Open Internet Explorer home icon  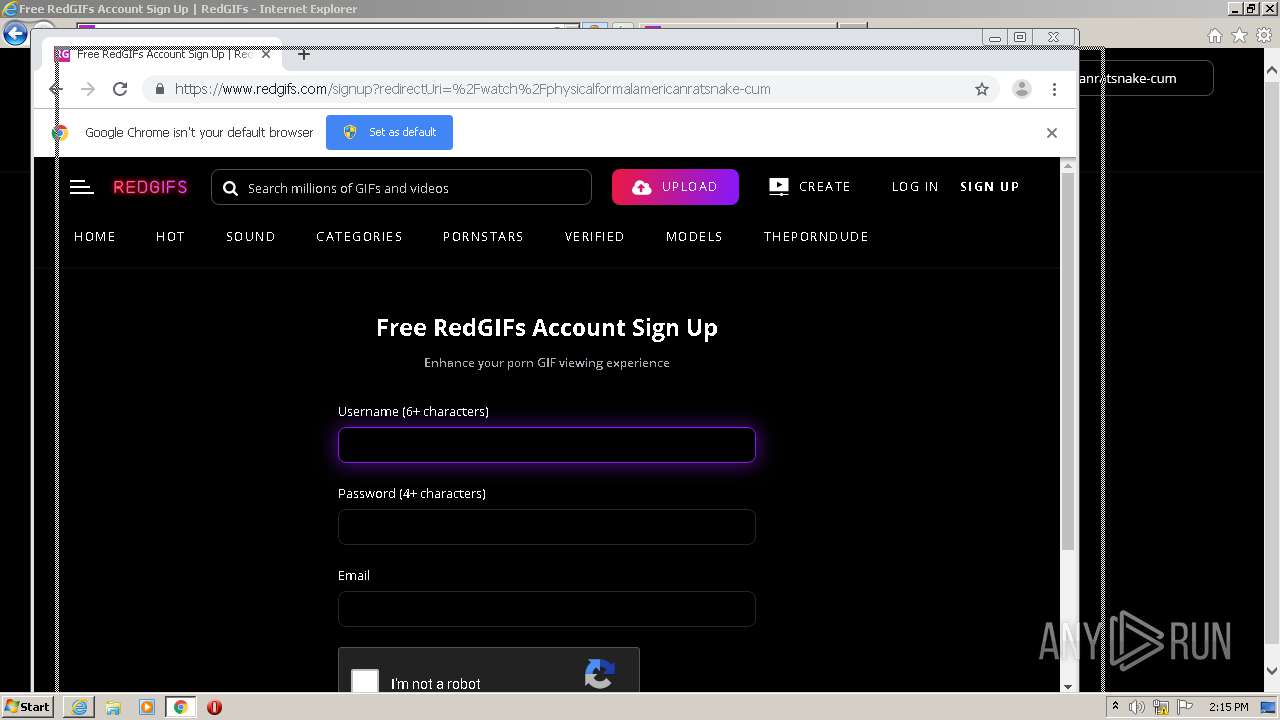click(x=1214, y=35)
